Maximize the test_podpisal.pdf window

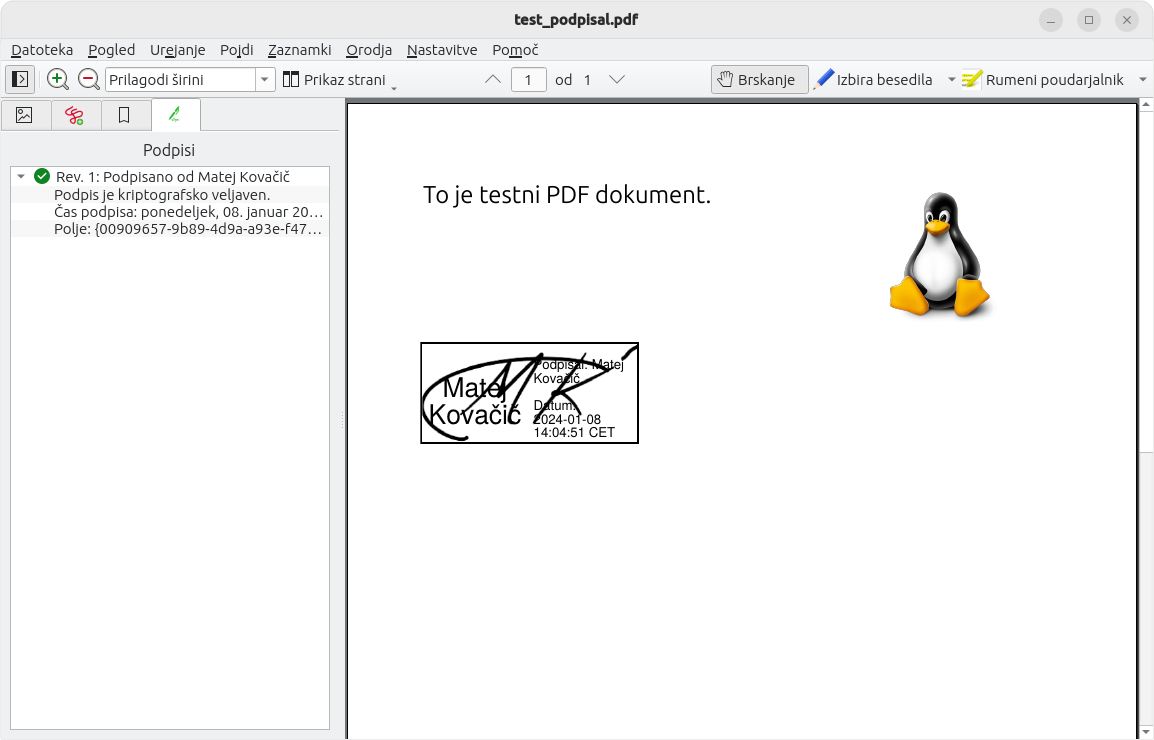pos(1089,20)
